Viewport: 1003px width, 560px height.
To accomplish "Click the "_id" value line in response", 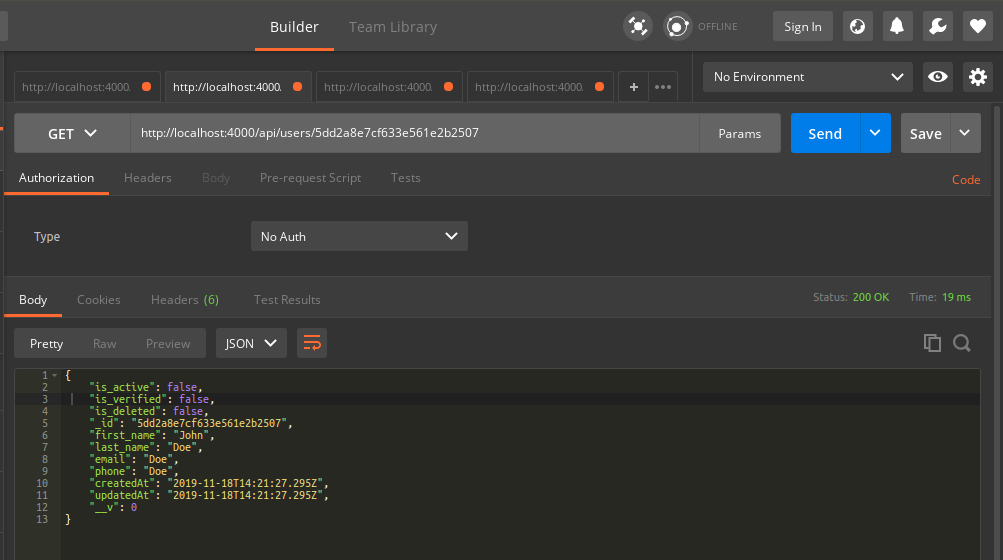I will pos(191,423).
